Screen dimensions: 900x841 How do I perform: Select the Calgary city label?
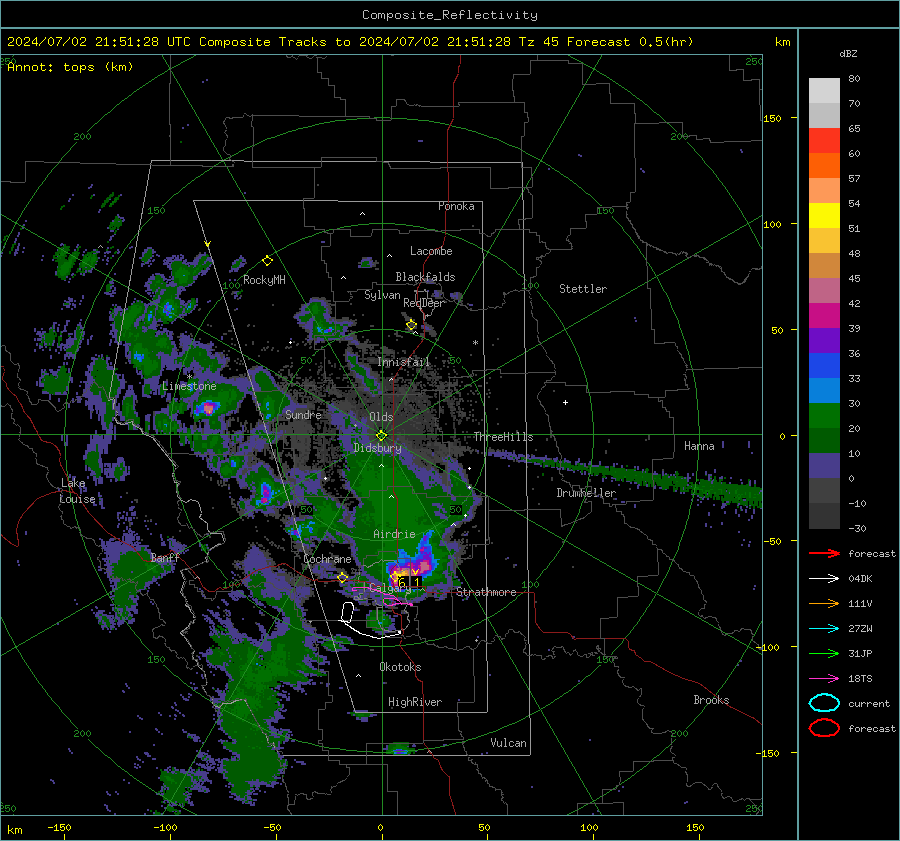pyautogui.click(x=390, y=588)
